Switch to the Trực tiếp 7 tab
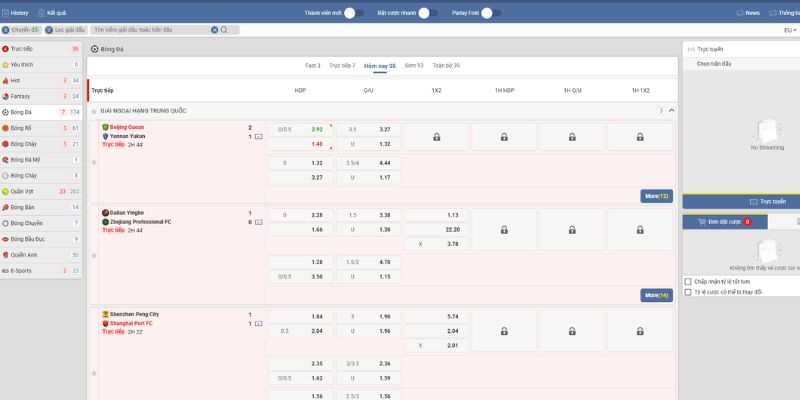 [342, 65]
